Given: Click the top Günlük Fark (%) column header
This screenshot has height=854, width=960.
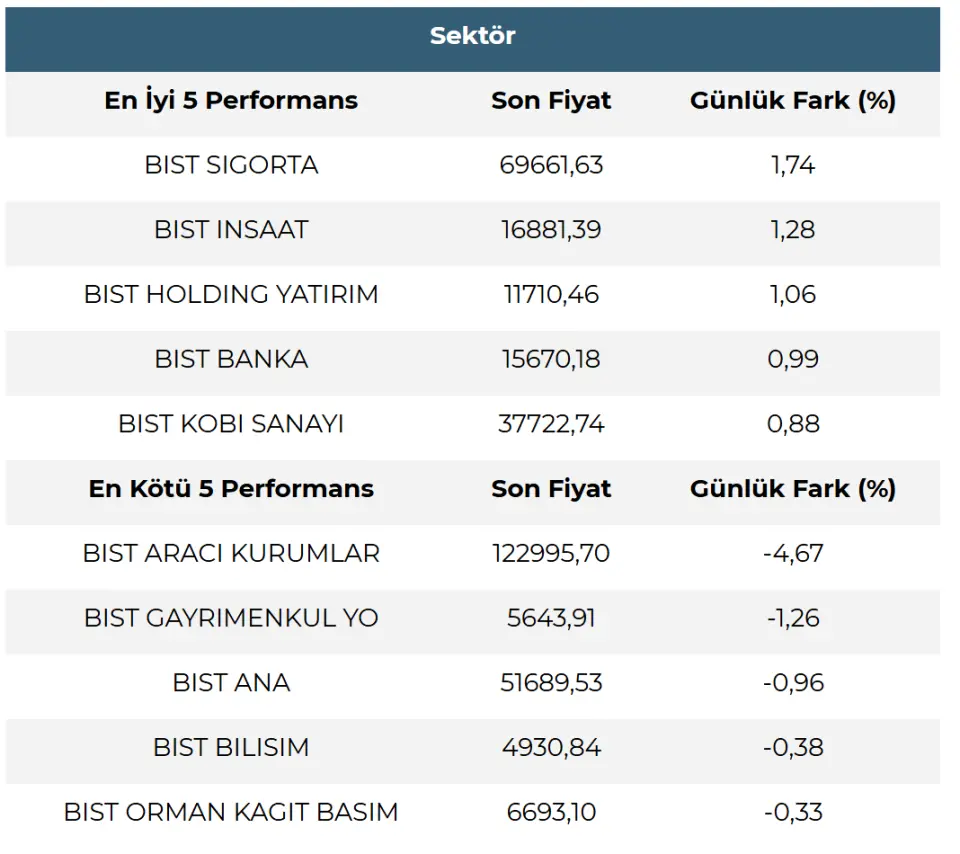Looking at the screenshot, I should (793, 101).
